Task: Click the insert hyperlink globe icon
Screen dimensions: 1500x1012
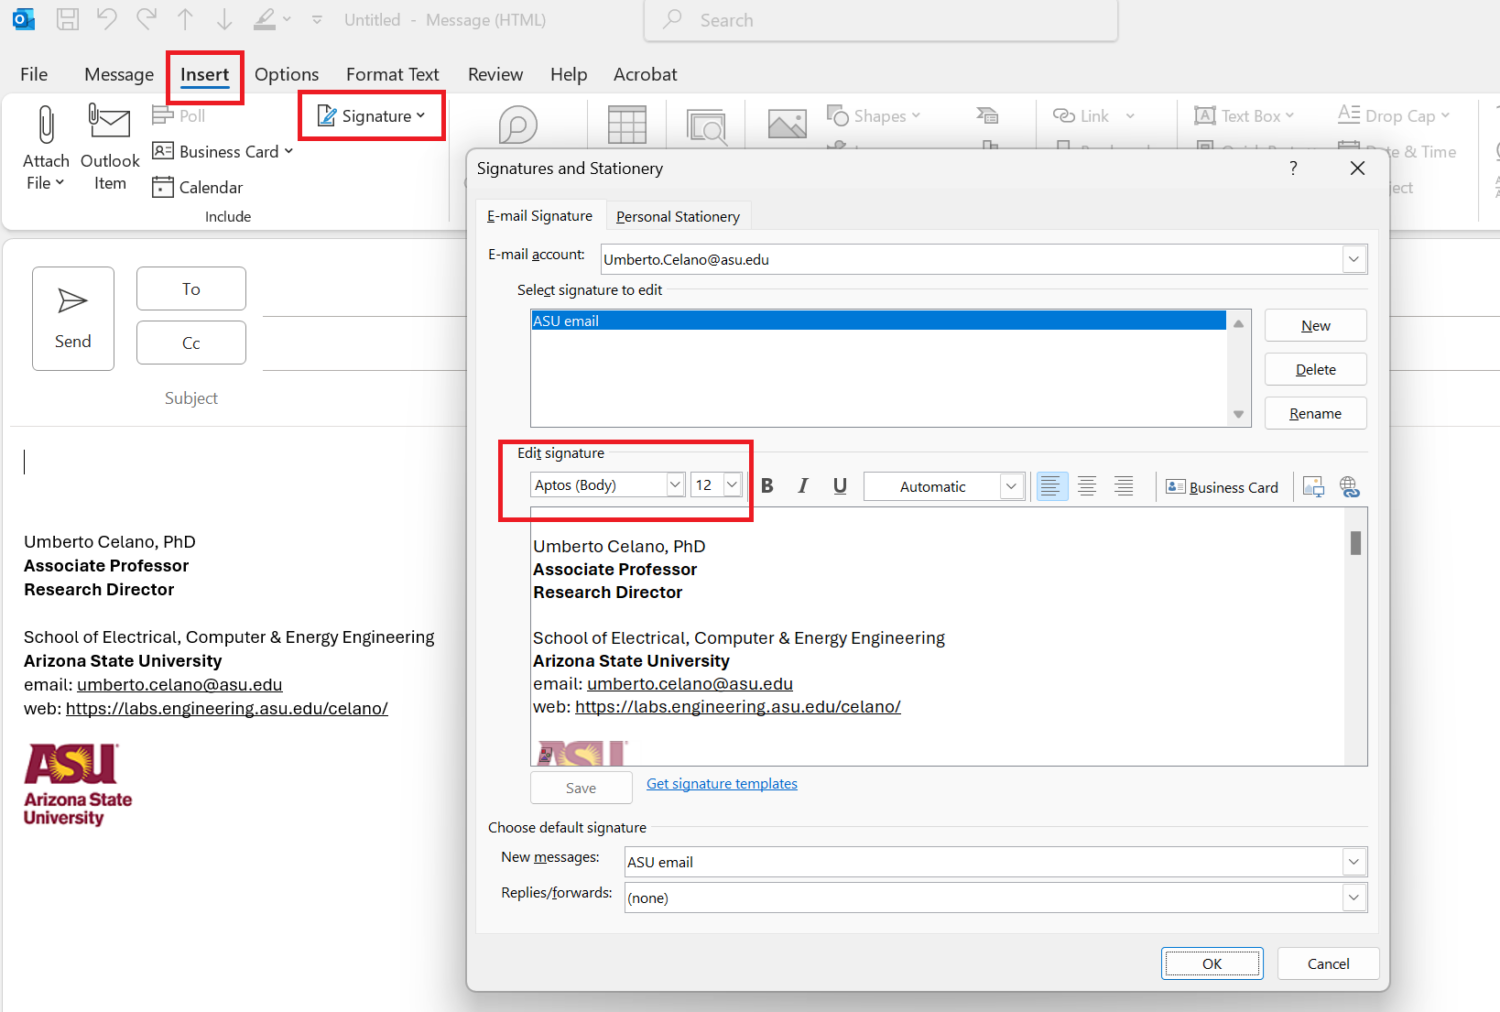Action: (1349, 487)
